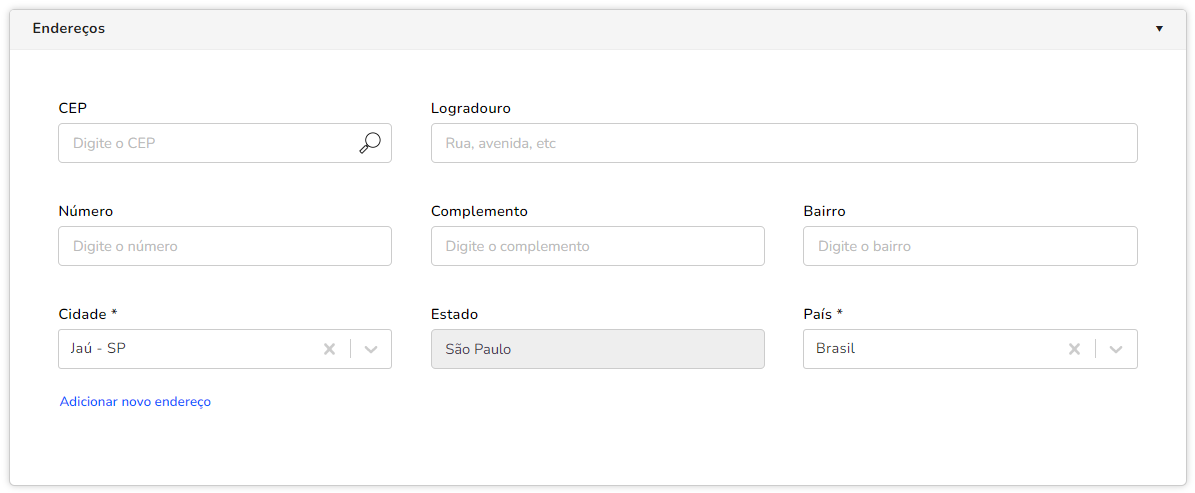This screenshot has height=493, width=1195.
Task: Focus the Número input field
Action: [x=225, y=246]
